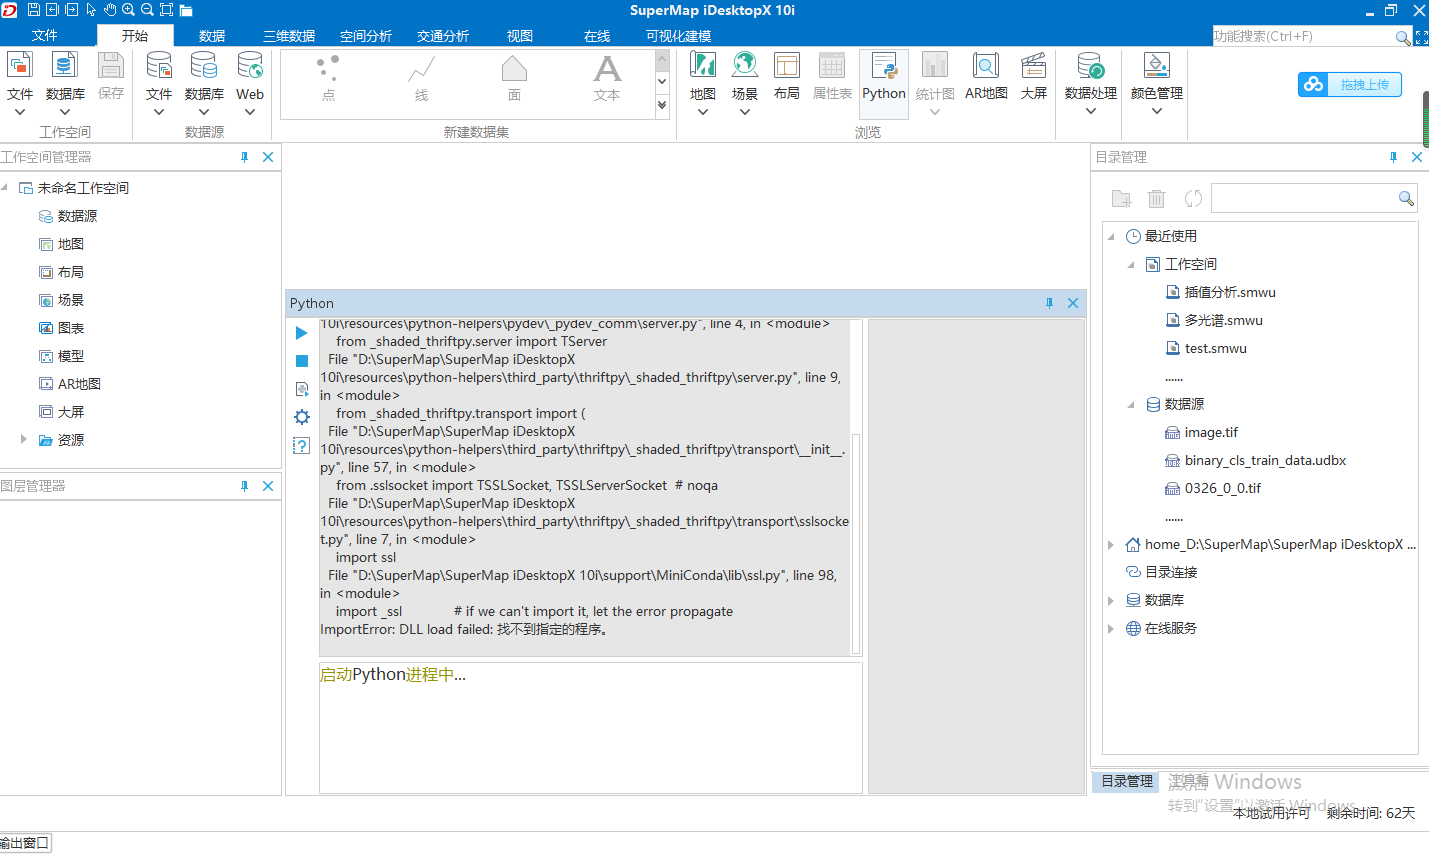Image resolution: width=1429 pixels, height=854 pixels.
Task: Select 插值分析.smwu in recent workspaces
Action: (1230, 292)
